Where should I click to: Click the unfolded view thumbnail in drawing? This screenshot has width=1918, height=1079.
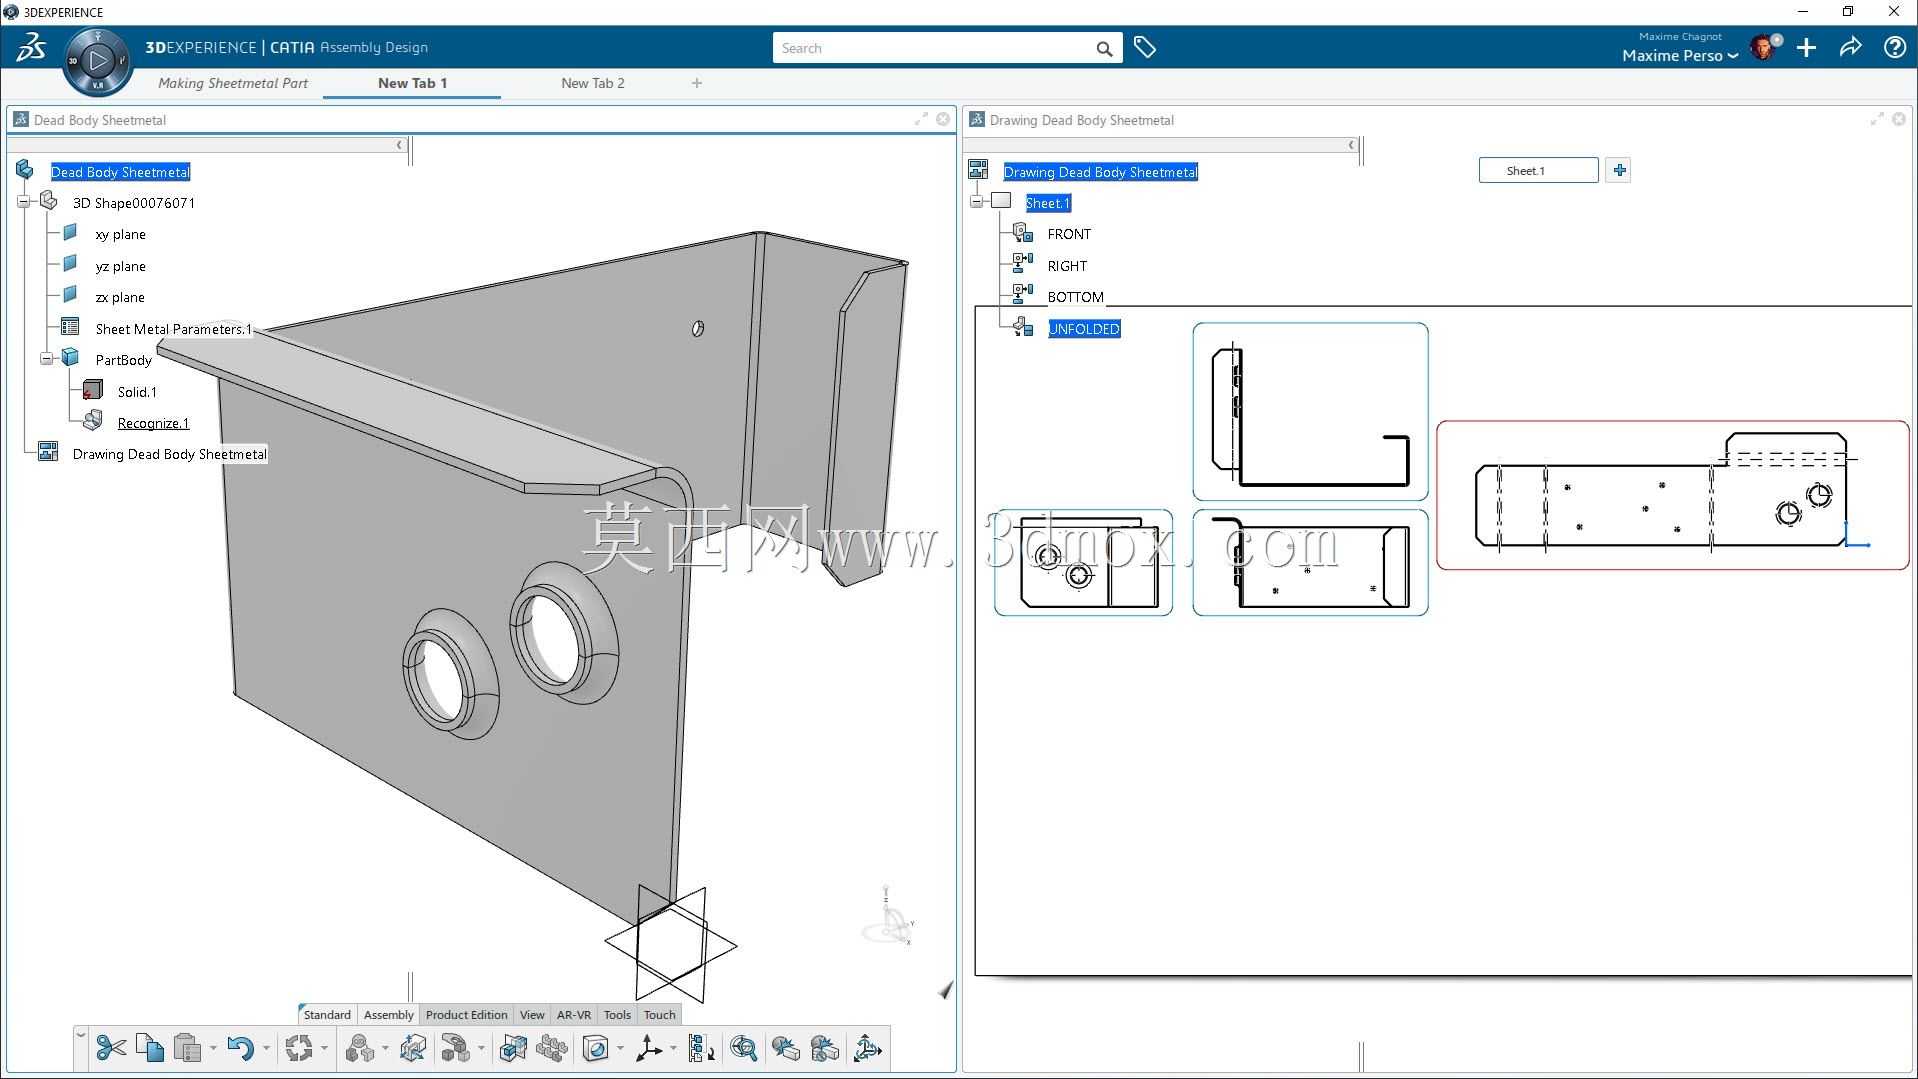point(1673,495)
